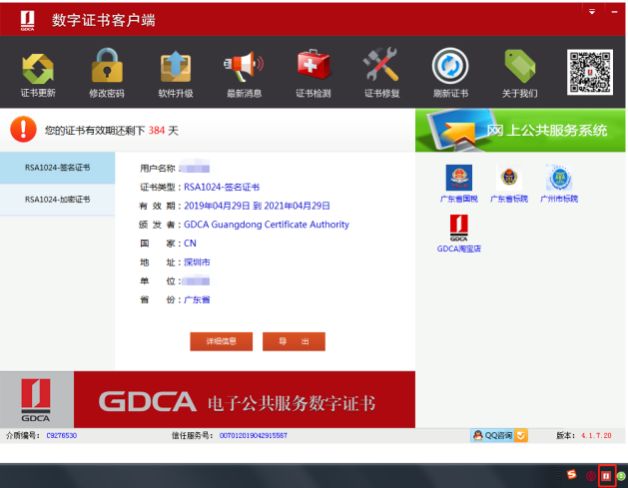
Task: Click the QQ咨询 support button
Action: tap(492, 436)
